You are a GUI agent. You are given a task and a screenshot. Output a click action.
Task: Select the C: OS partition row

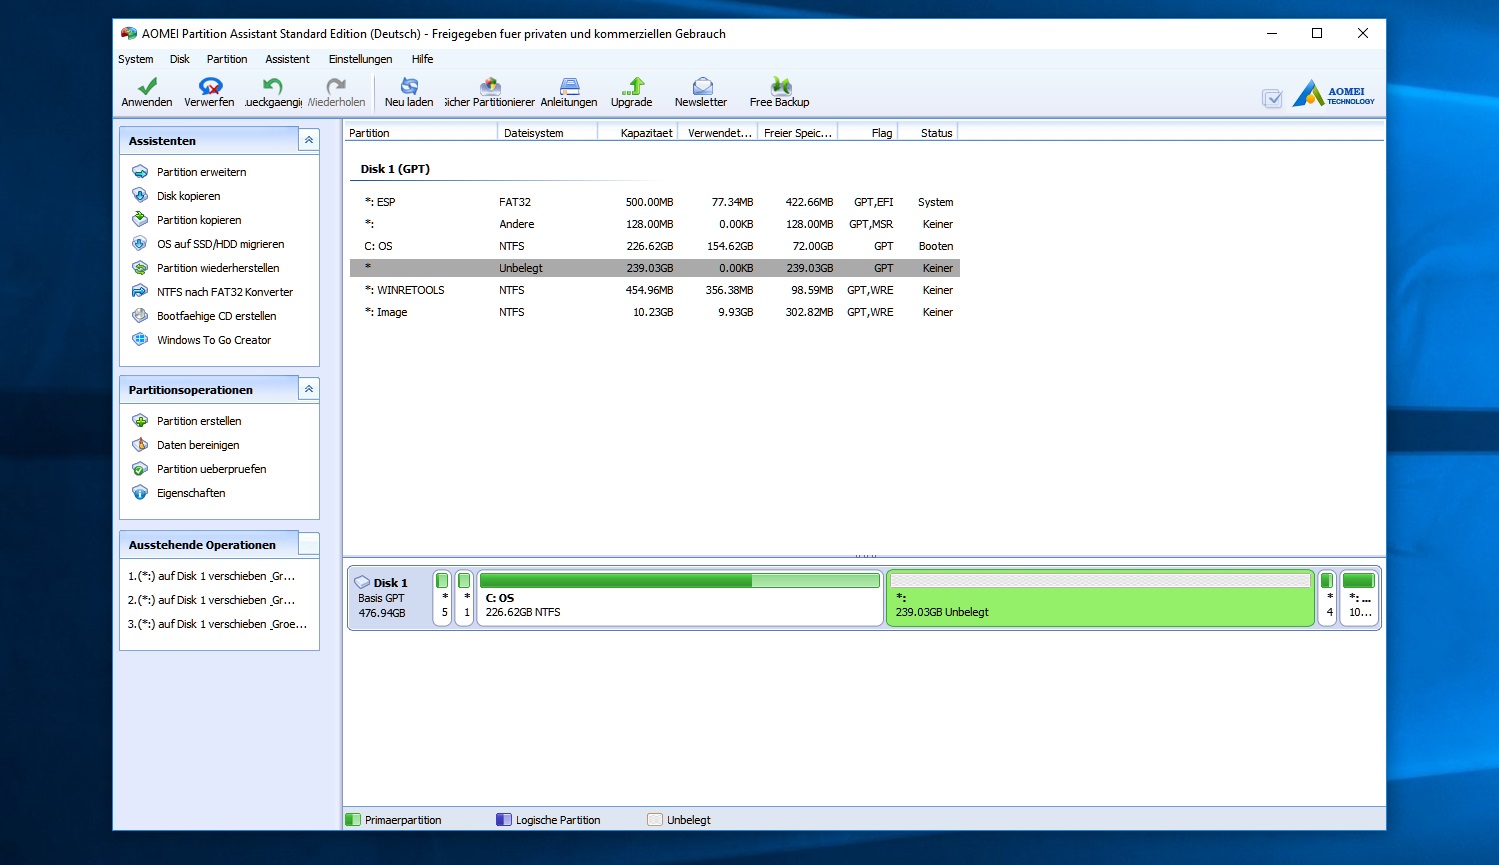click(655, 246)
